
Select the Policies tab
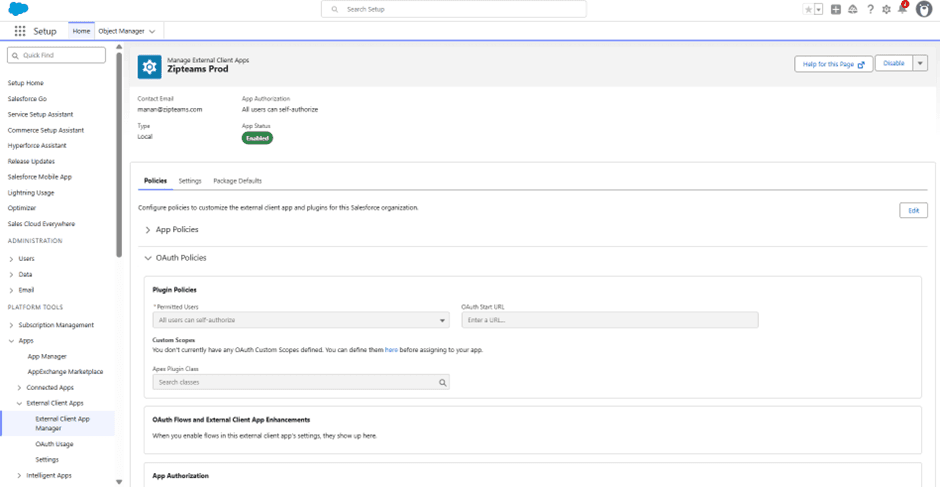coord(155,181)
